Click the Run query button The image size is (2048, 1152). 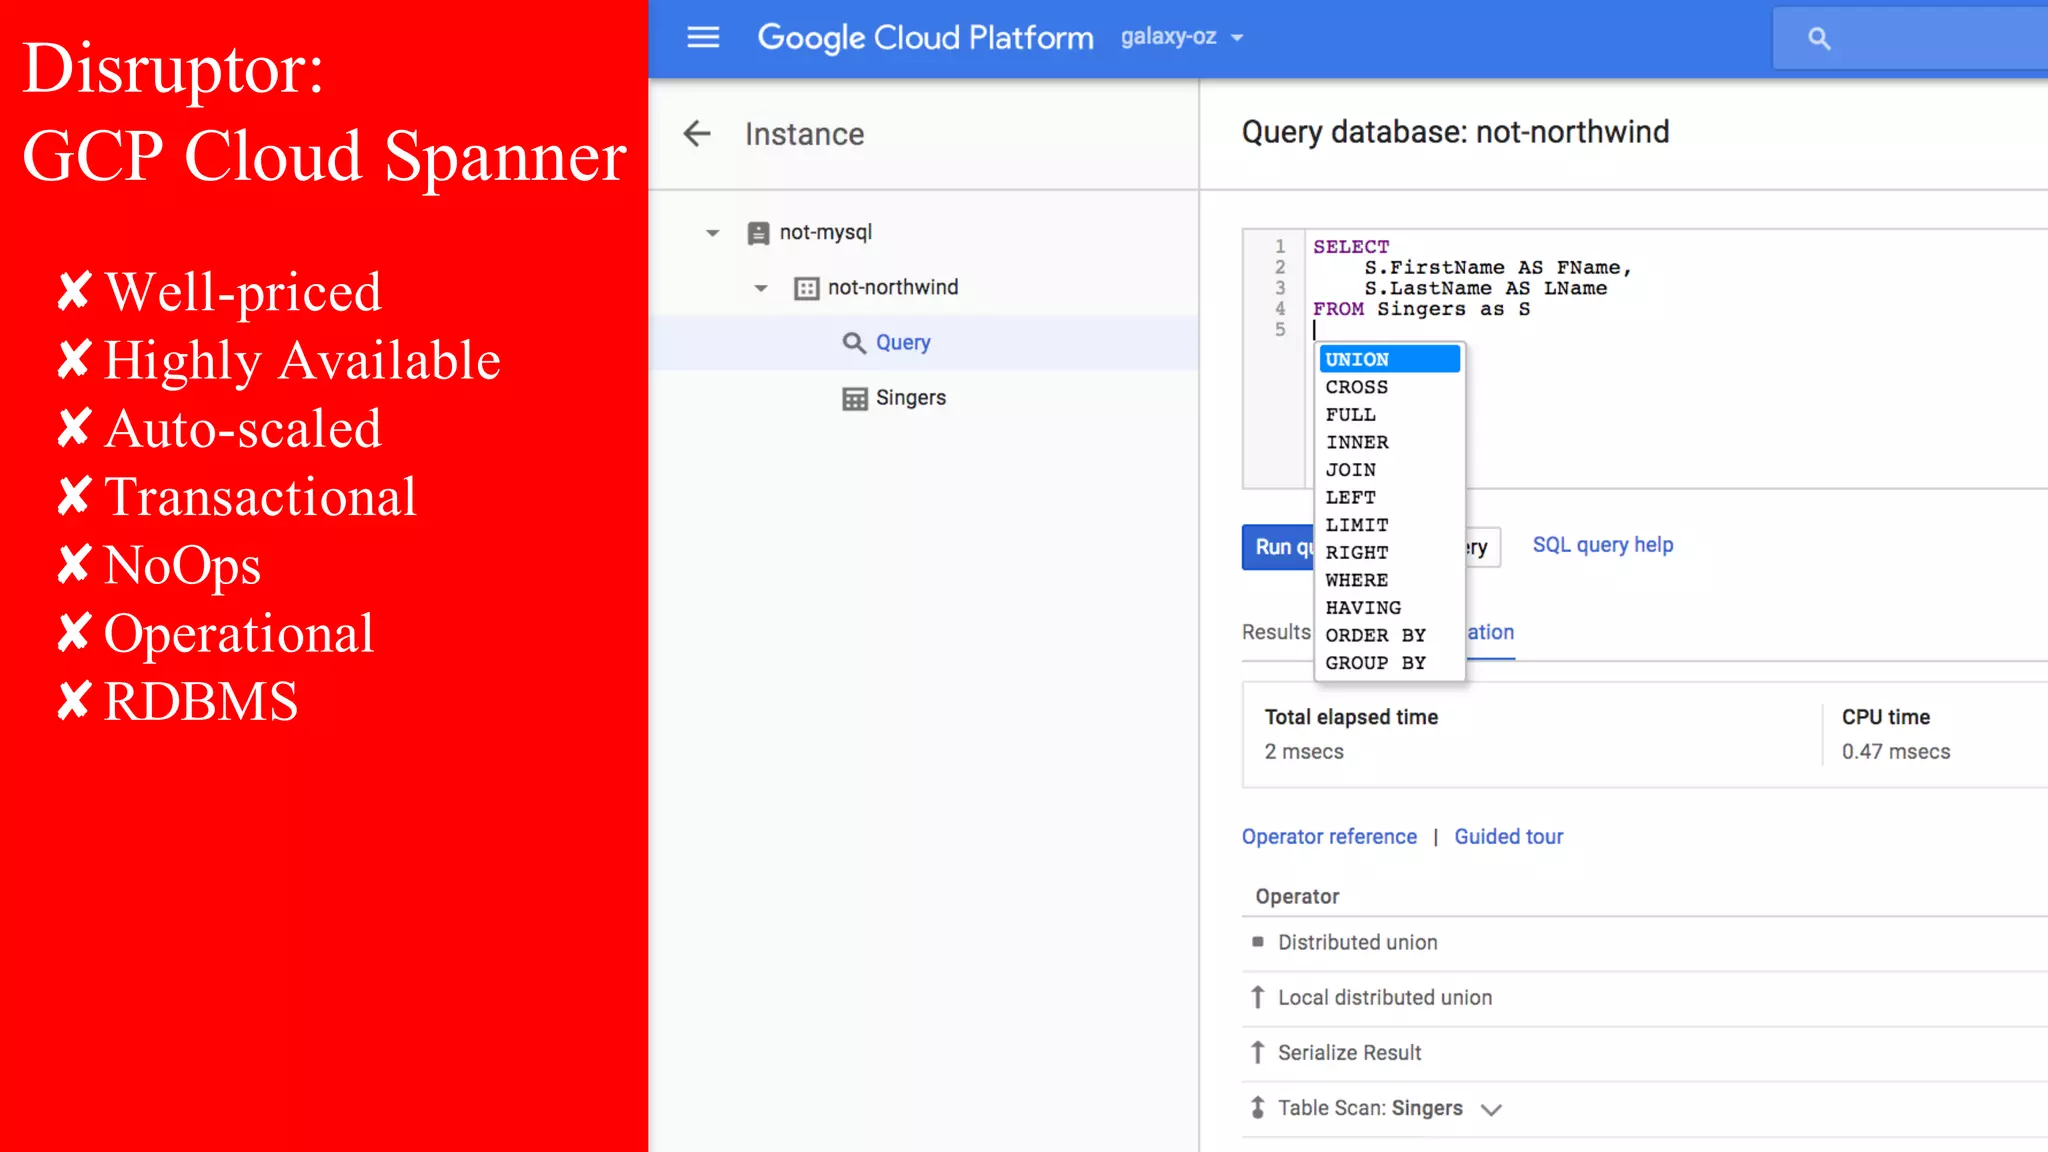[1278, 547]
